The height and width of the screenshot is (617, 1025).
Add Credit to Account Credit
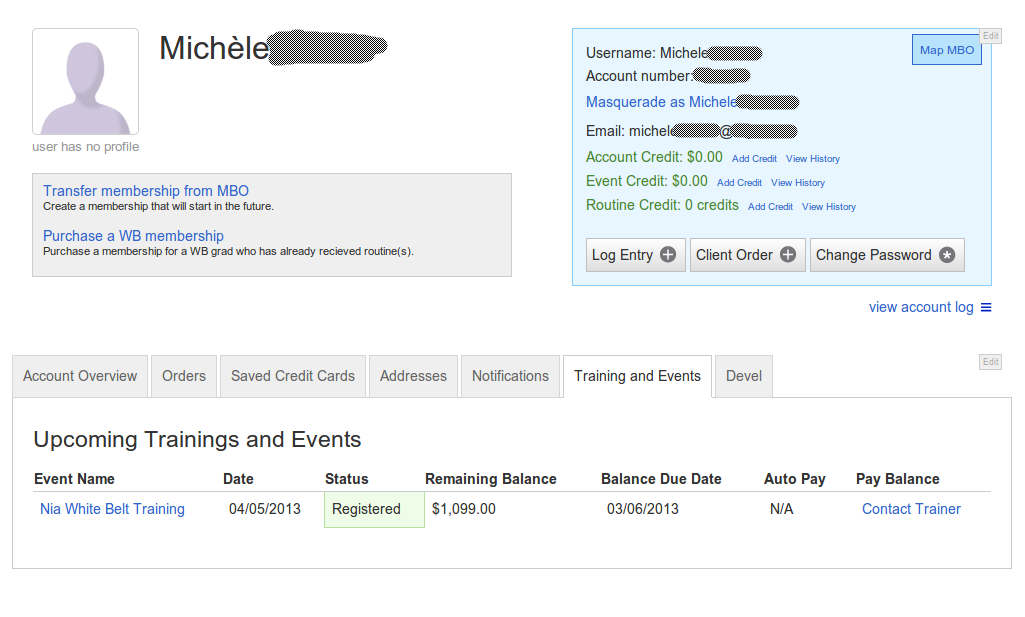[x=754, y=159]
